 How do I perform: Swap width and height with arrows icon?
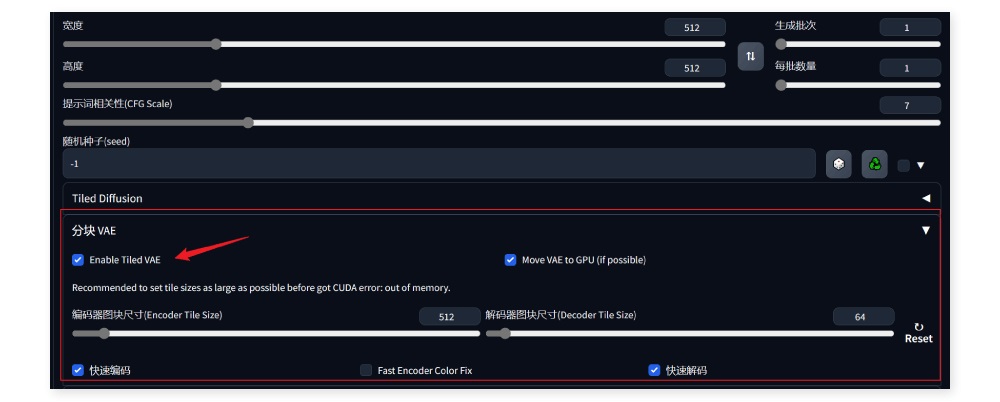click(751, 56)
